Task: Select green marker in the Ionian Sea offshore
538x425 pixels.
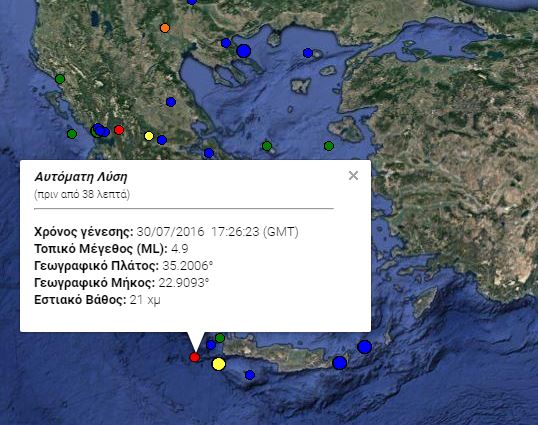Action: click(72, 134)
